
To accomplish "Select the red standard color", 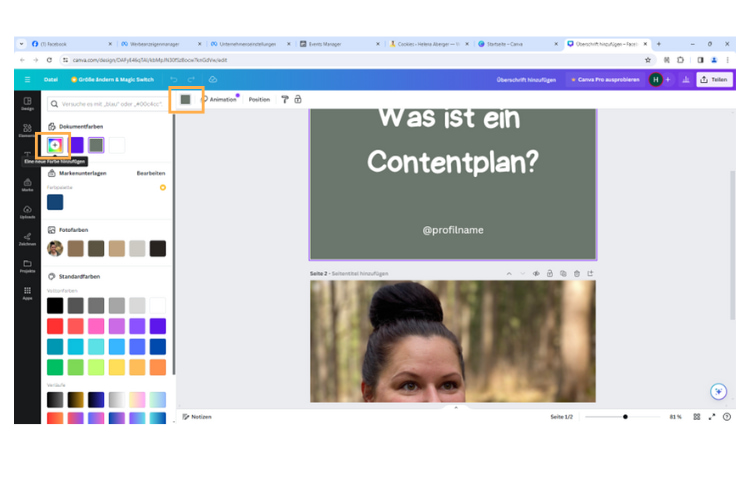I will point(55,326).
